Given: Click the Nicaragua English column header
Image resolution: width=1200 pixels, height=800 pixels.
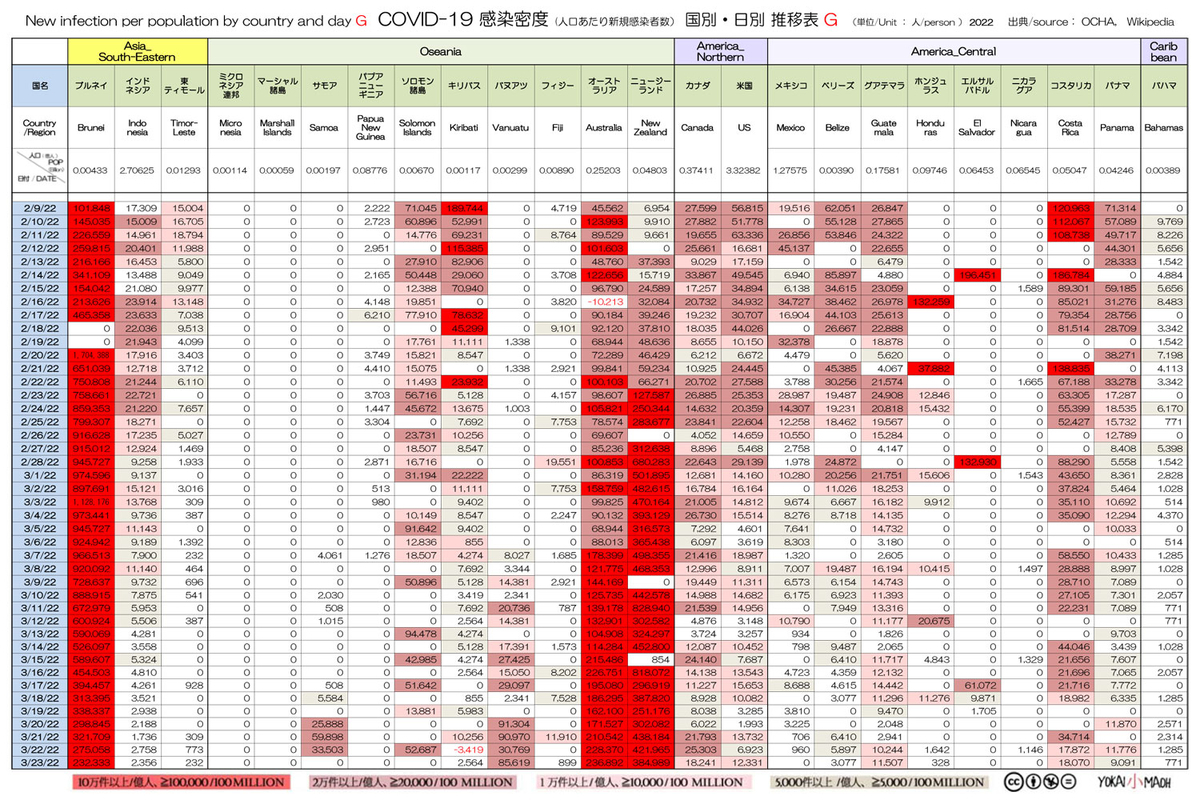Looking at the screenshot, I should [1023, 128].
